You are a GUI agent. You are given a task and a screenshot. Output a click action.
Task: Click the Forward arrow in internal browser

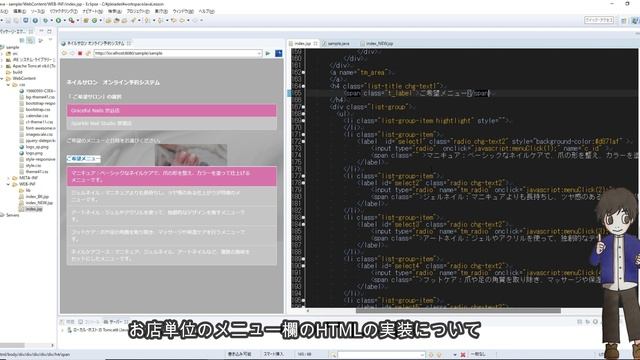[x=72, y=53]
